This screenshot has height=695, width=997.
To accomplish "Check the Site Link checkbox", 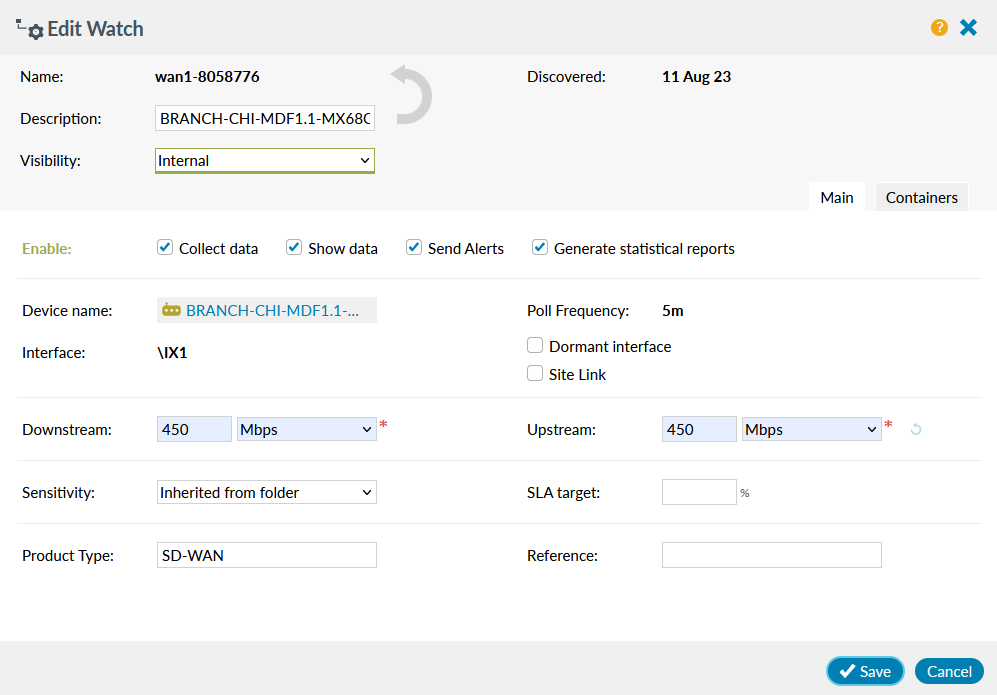I will coord(535,373).
